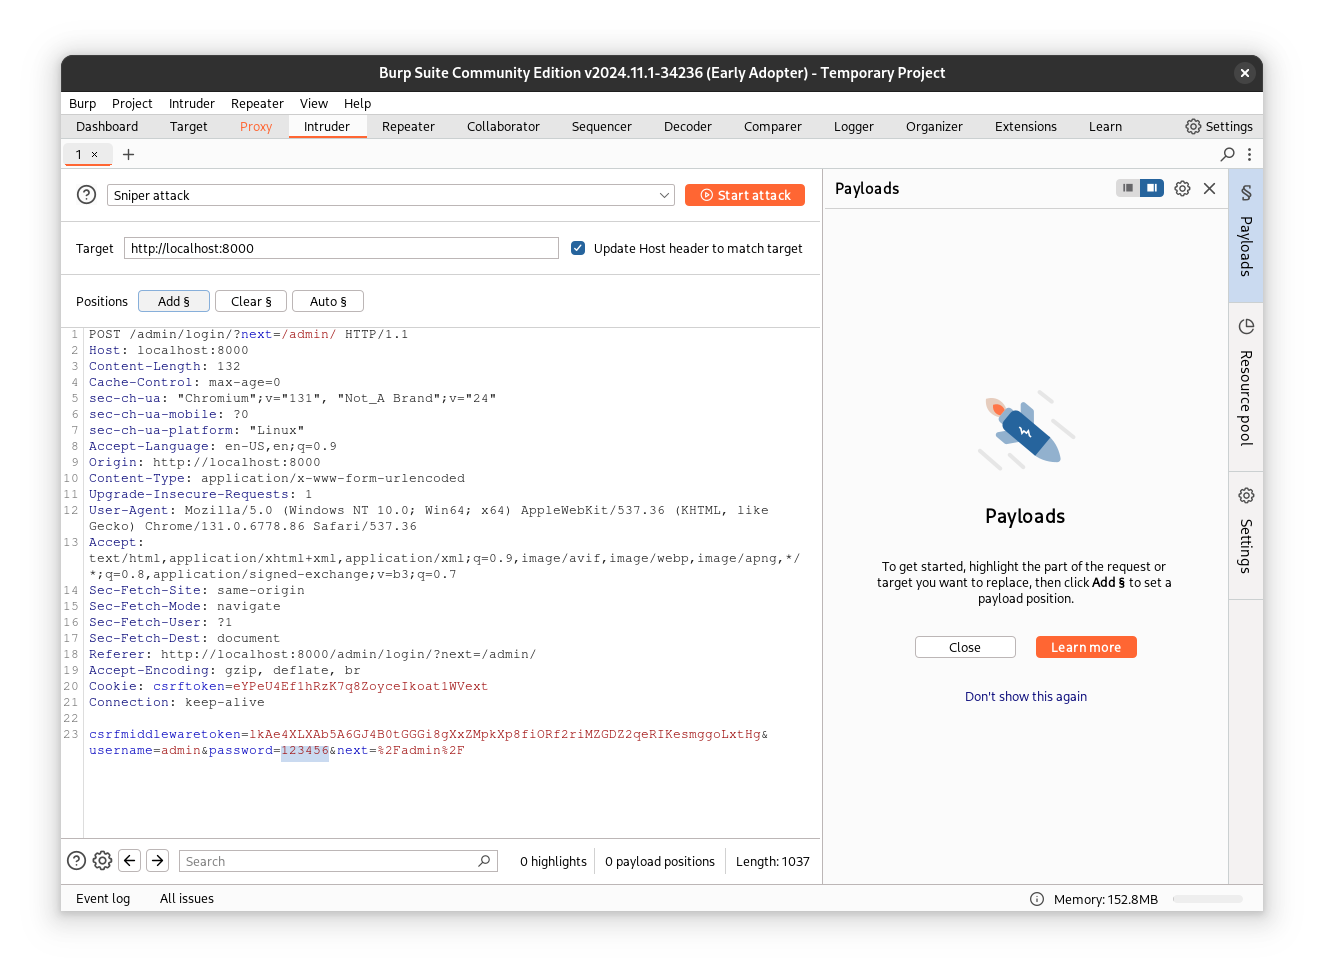Click the magnifier inside the editor search box
The width and height of the screenshot is (1324, 978).
(x=485, y=861)
